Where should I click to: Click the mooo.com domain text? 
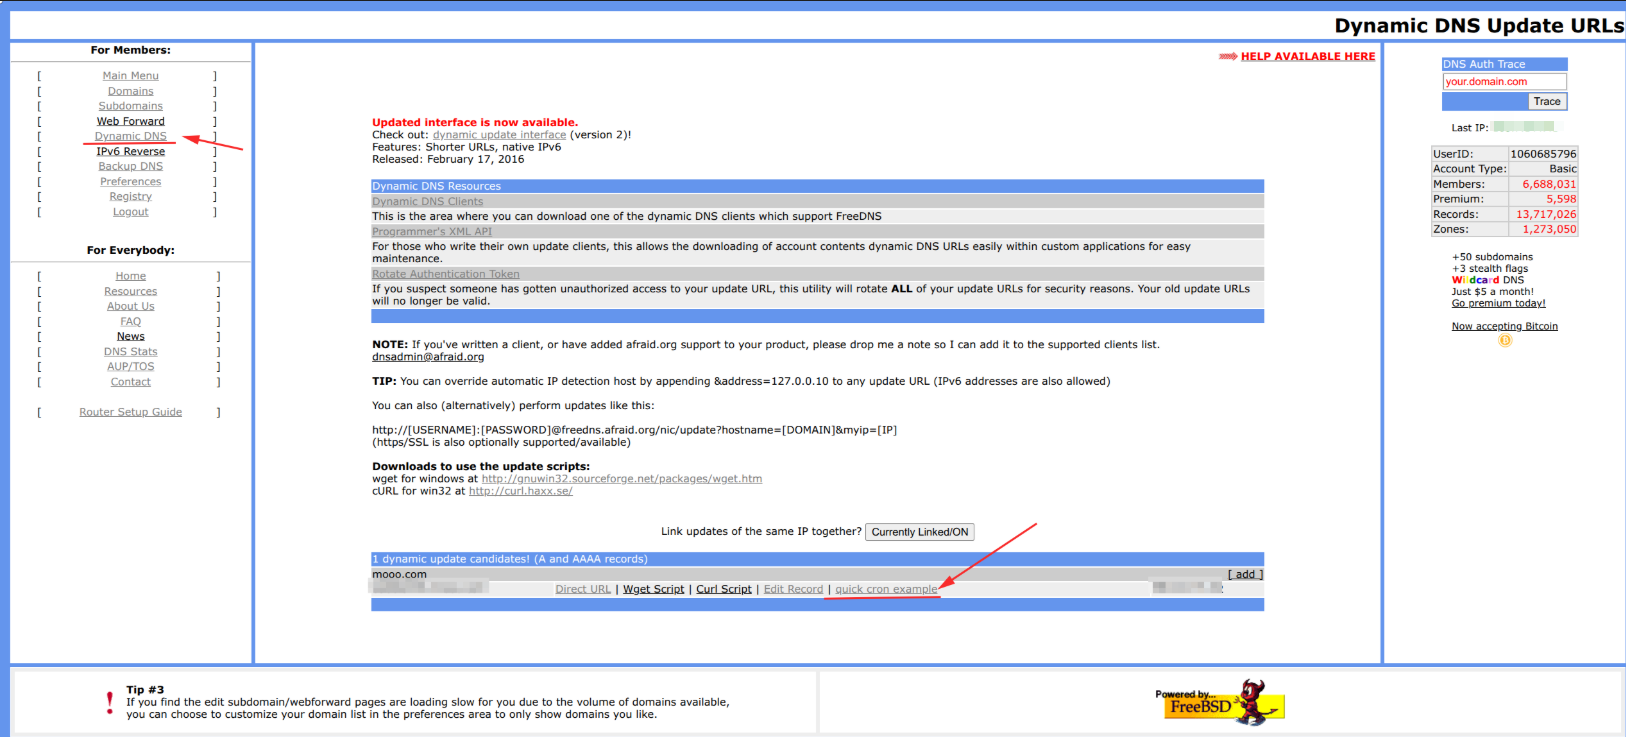point(399,575)
